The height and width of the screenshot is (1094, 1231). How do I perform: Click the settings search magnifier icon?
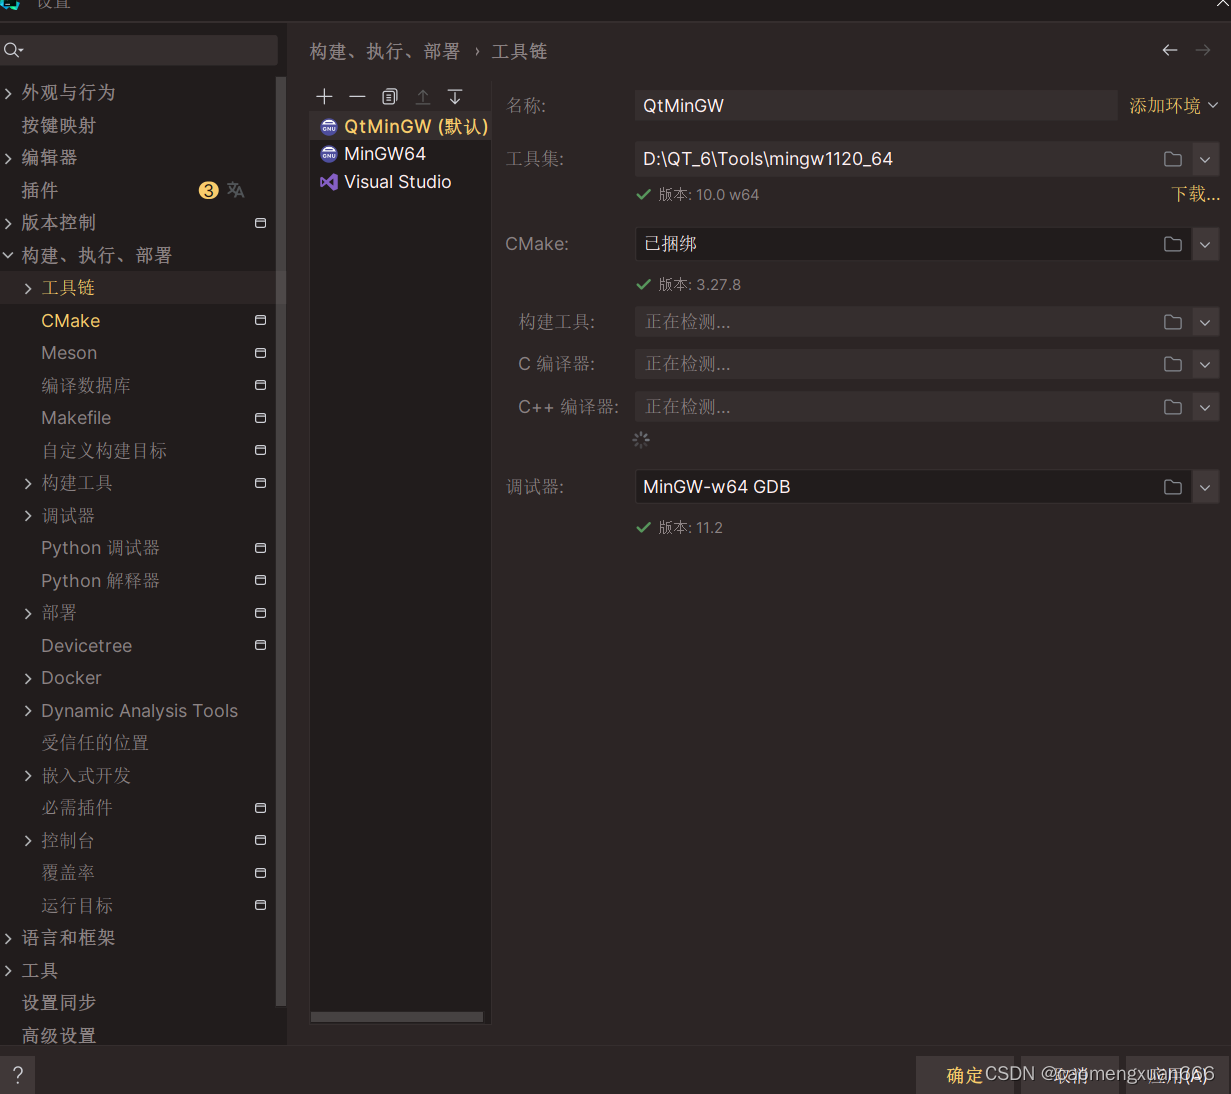[x=12, y=48]
